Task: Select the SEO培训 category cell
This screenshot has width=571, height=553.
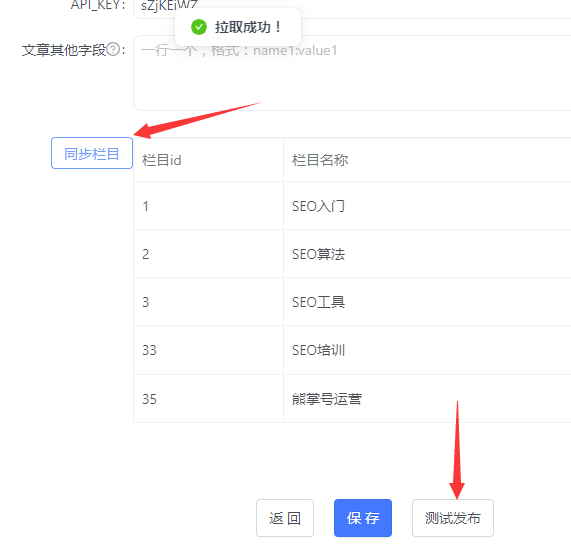Action: (x=427, y=350)
